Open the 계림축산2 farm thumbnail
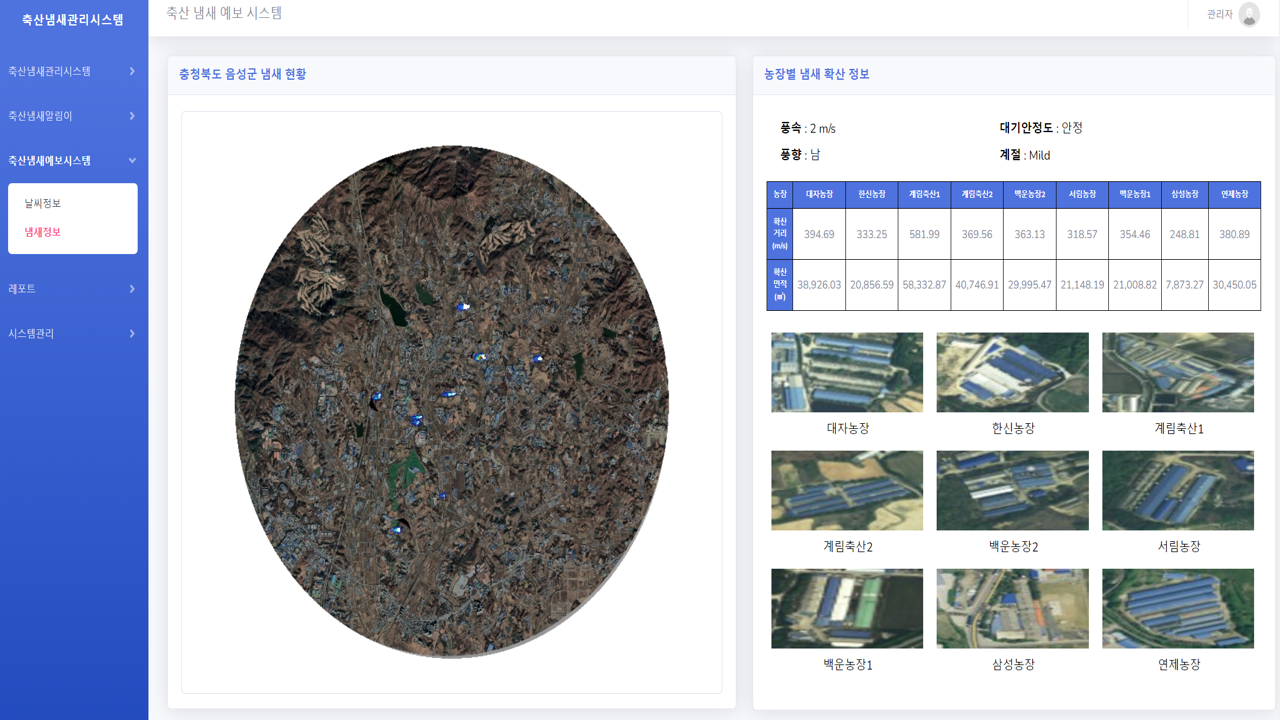The image size is (1280, 720). pyautogui.click(x=847, y=490)
